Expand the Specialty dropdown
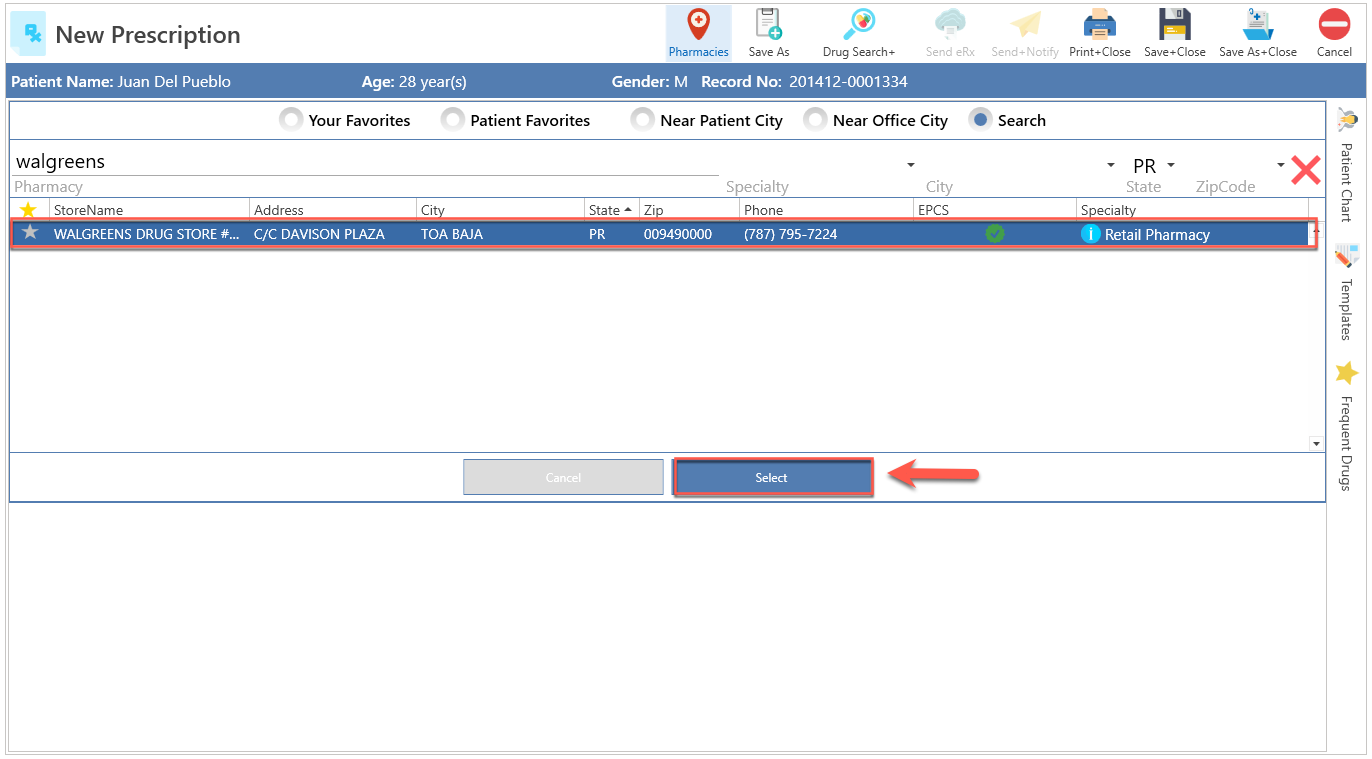The image size is (1372, 759). click(x=911, y=165)
